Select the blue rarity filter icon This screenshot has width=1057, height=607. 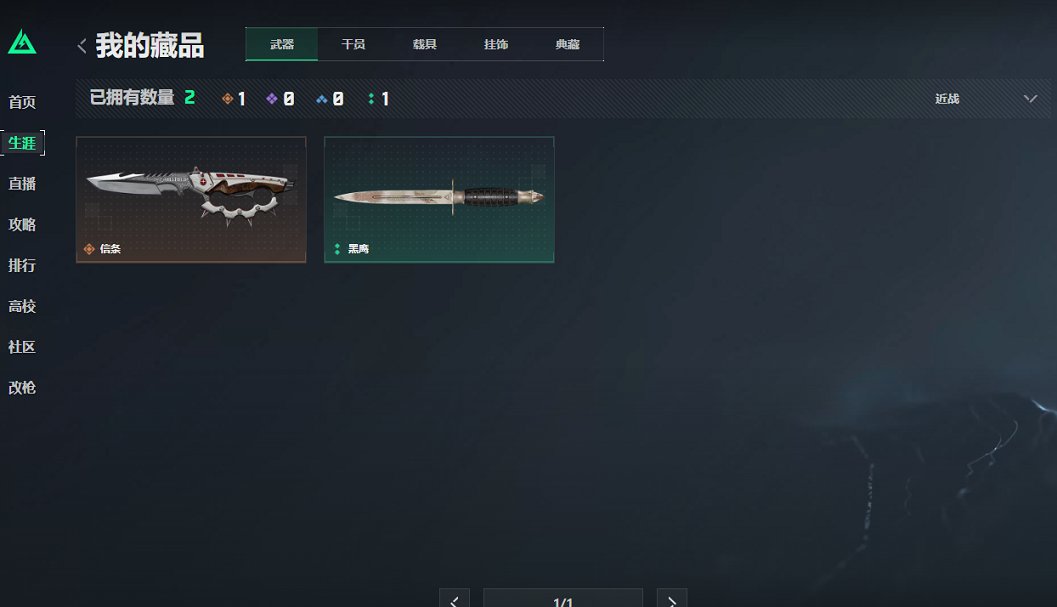click(x=322, y=99)
